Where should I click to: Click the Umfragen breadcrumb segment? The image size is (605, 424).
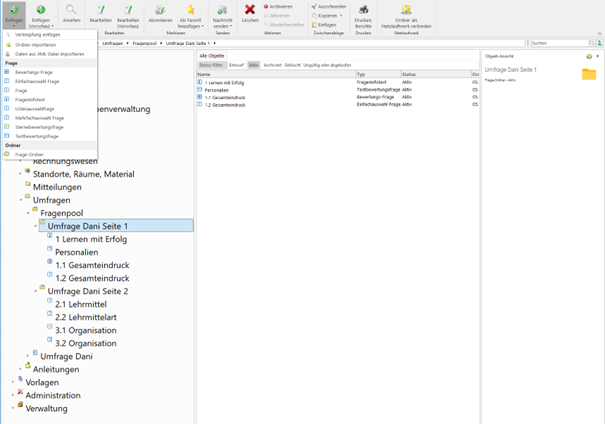[x=113, y=43]
